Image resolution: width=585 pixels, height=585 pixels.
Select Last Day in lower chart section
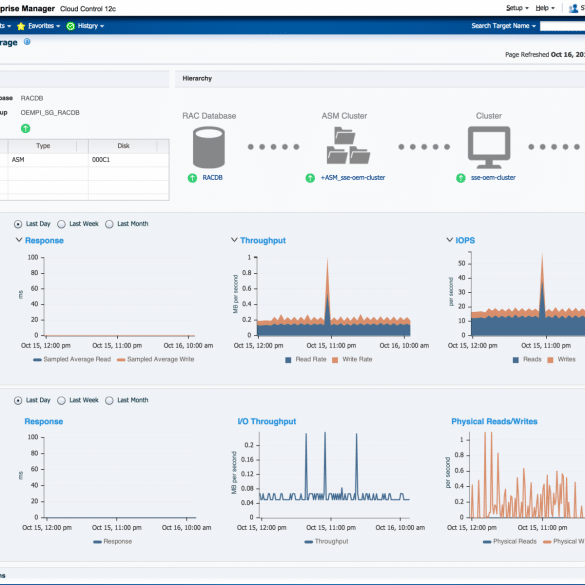click(18, 401)
